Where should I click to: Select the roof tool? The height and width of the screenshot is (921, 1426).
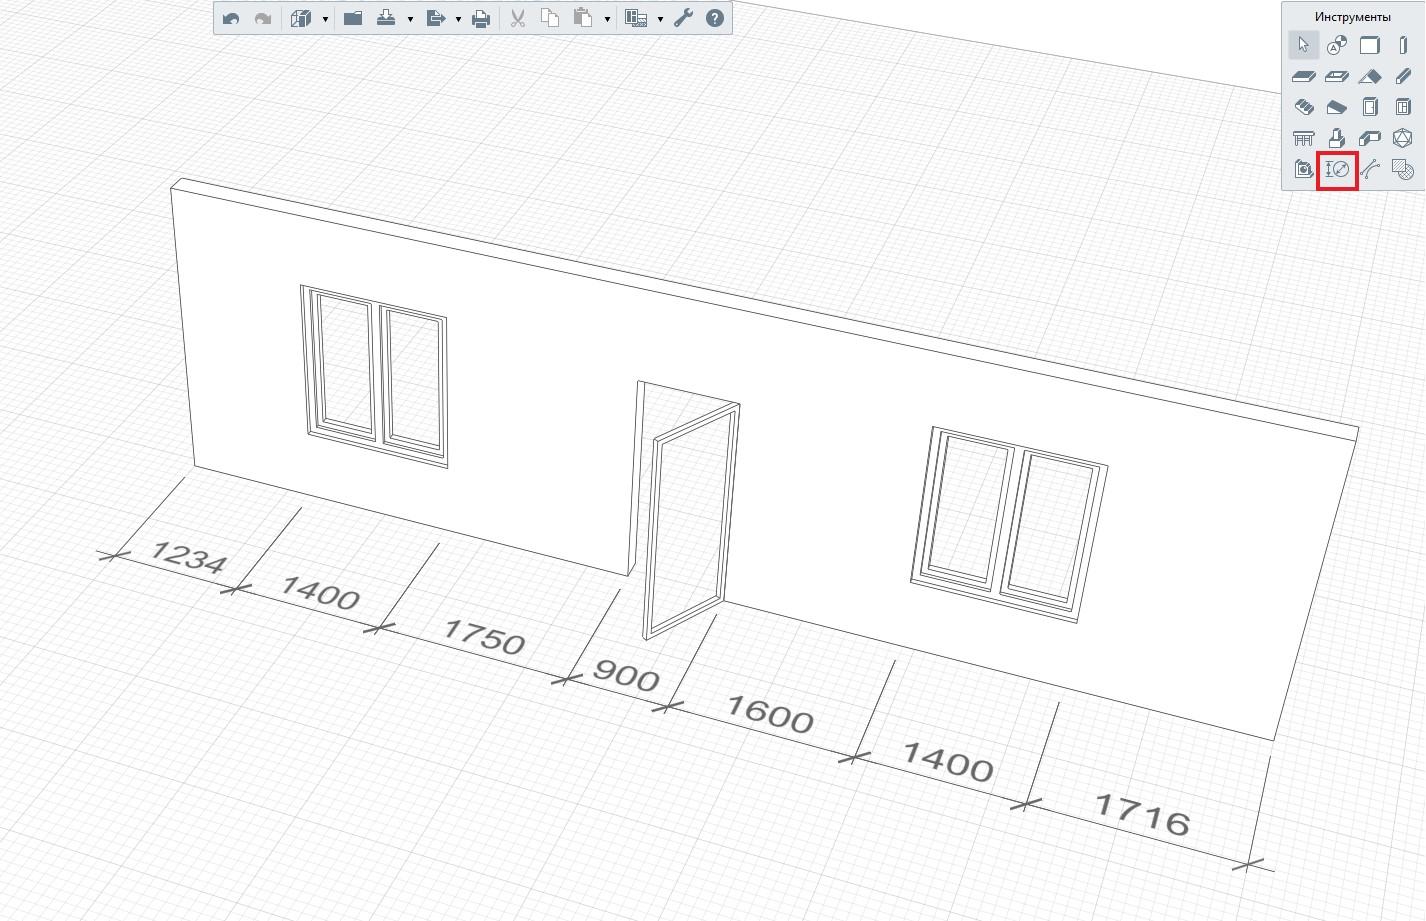click(x=1370, y=76)
